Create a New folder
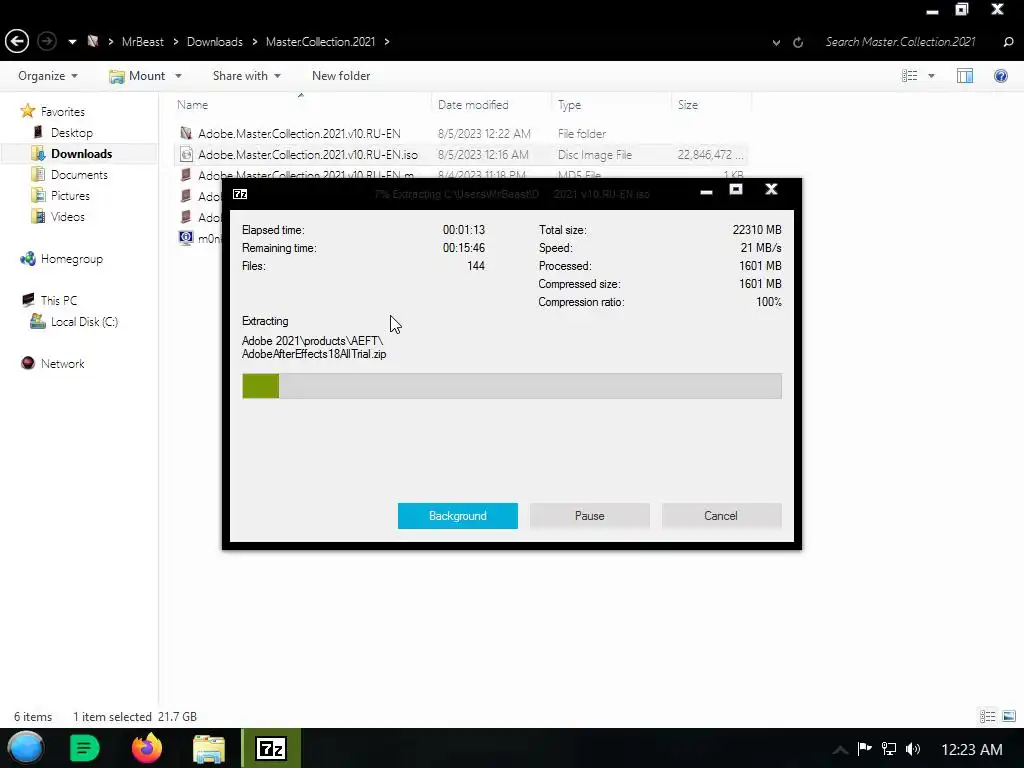Screen dimensions: 1024x768 point(341,76)
